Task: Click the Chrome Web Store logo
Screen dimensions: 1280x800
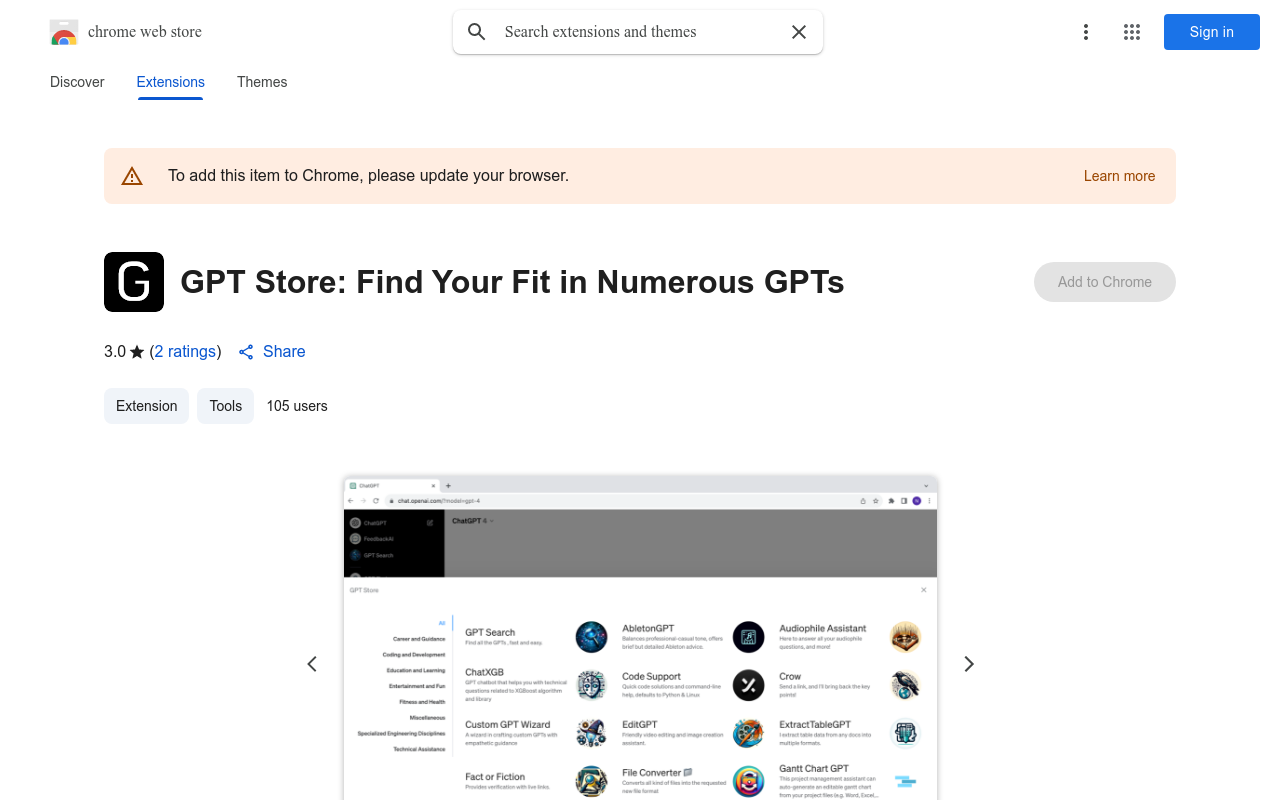Action: coord(63,32)
